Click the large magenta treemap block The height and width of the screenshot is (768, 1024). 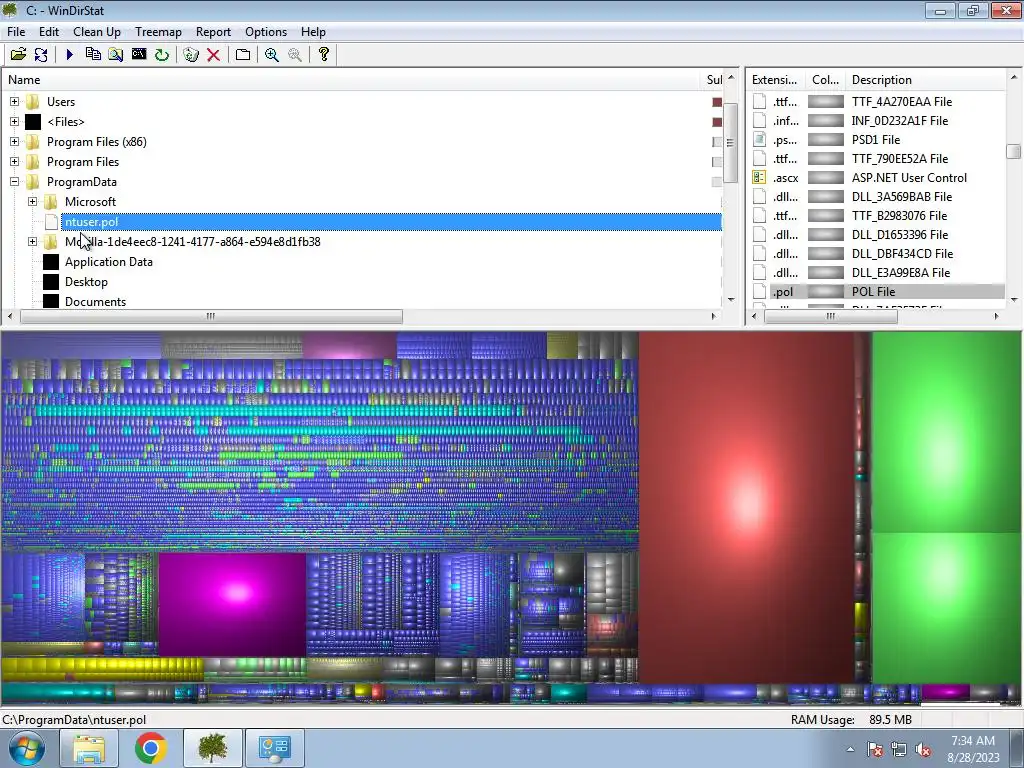(x=232, y=604)
